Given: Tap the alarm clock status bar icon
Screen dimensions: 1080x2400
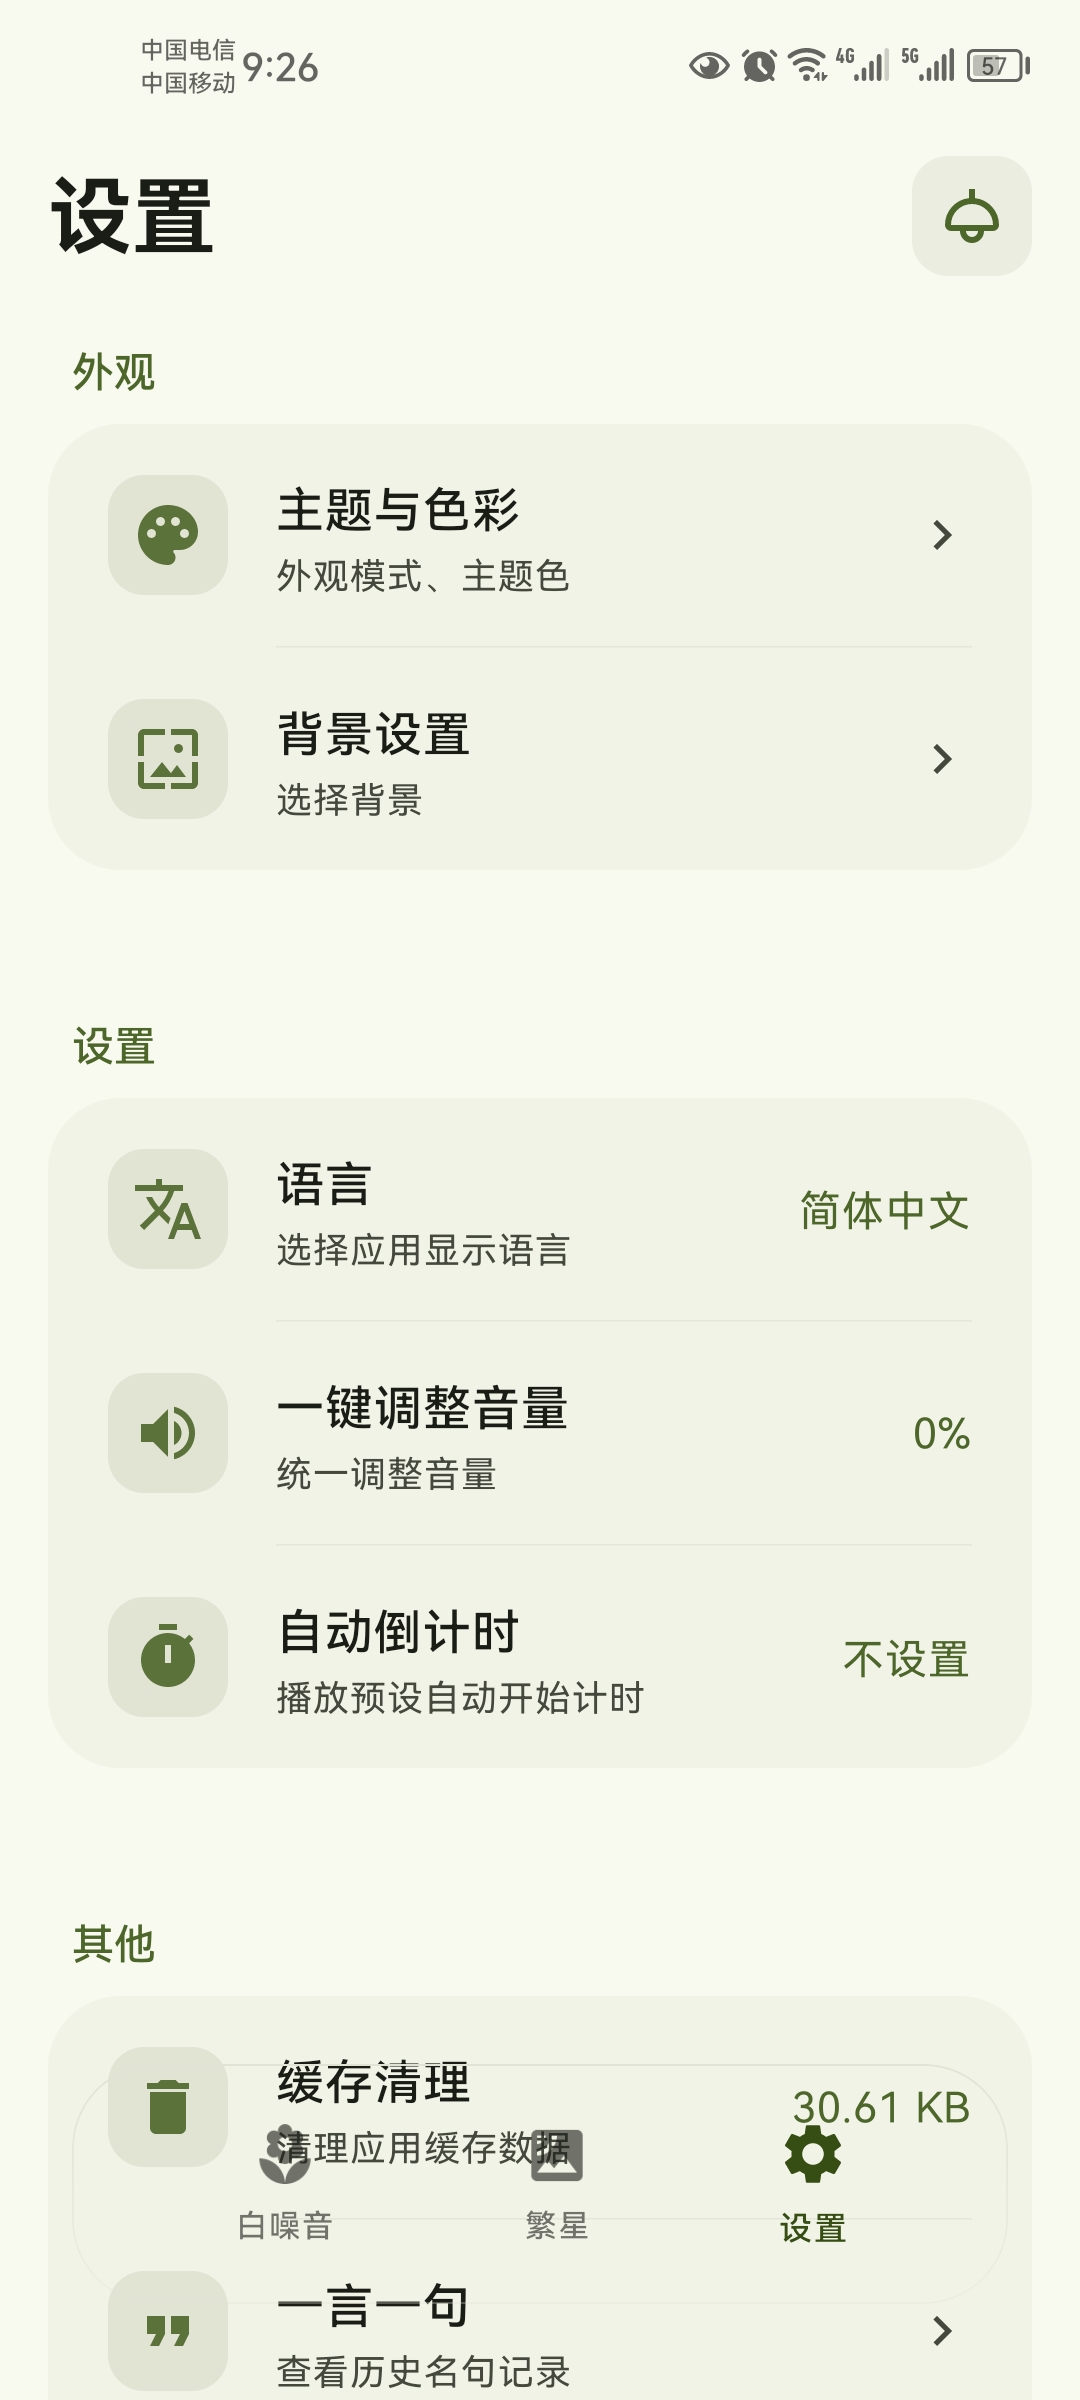Looking at the screenshot, I should point(759,67).
